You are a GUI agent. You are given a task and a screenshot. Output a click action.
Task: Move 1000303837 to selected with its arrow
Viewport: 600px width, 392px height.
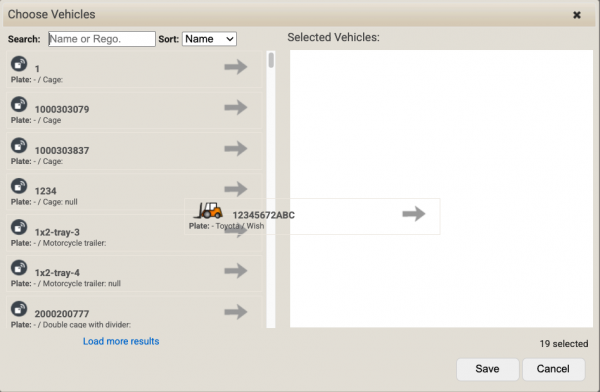coord(236,149)
